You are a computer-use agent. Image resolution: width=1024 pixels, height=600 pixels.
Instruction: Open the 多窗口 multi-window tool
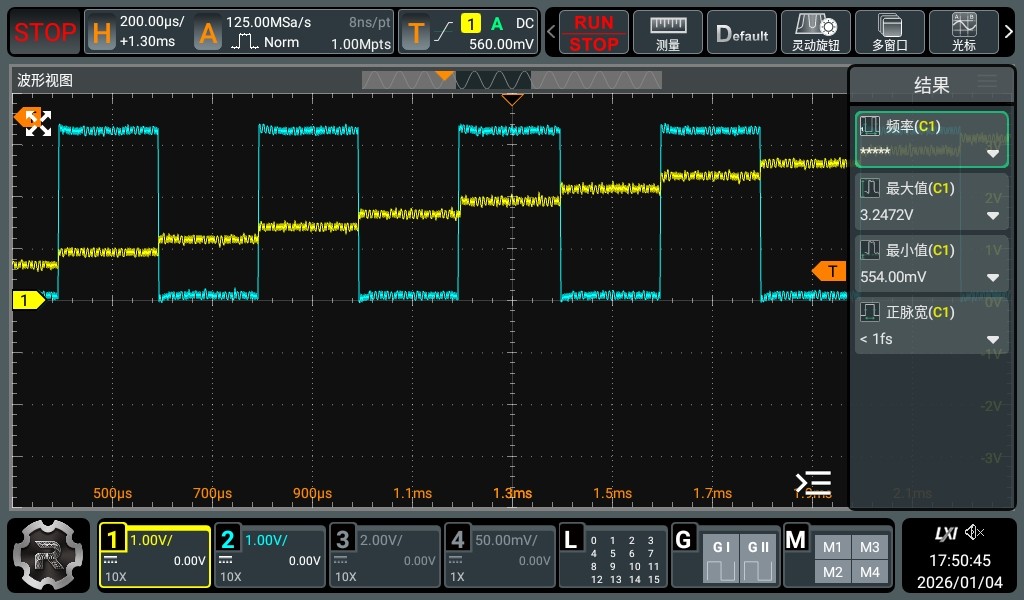(889, 32)
